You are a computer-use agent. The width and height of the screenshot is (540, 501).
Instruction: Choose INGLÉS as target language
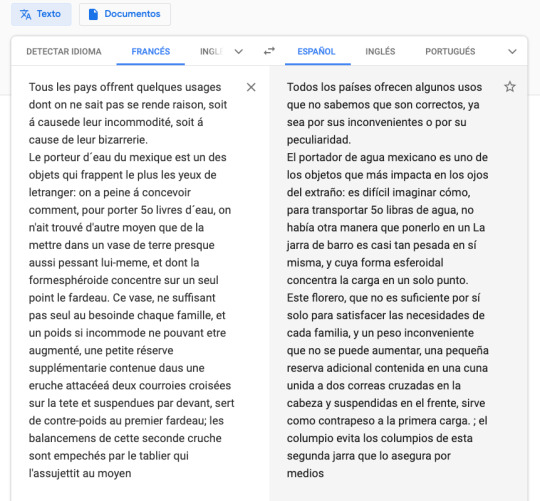(x=380, y=51)
